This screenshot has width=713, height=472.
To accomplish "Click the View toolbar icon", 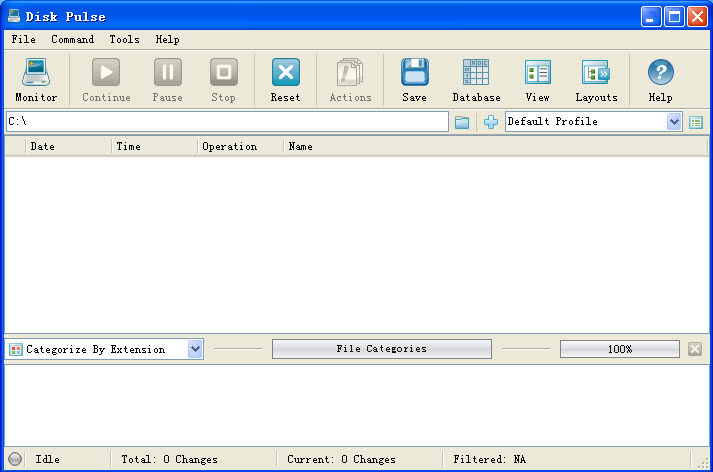I will pyautogui.click(x=537, y=80).
